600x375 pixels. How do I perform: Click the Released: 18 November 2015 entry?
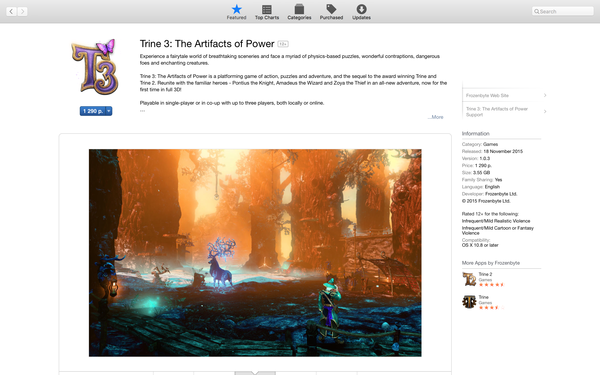pos(492,152)
